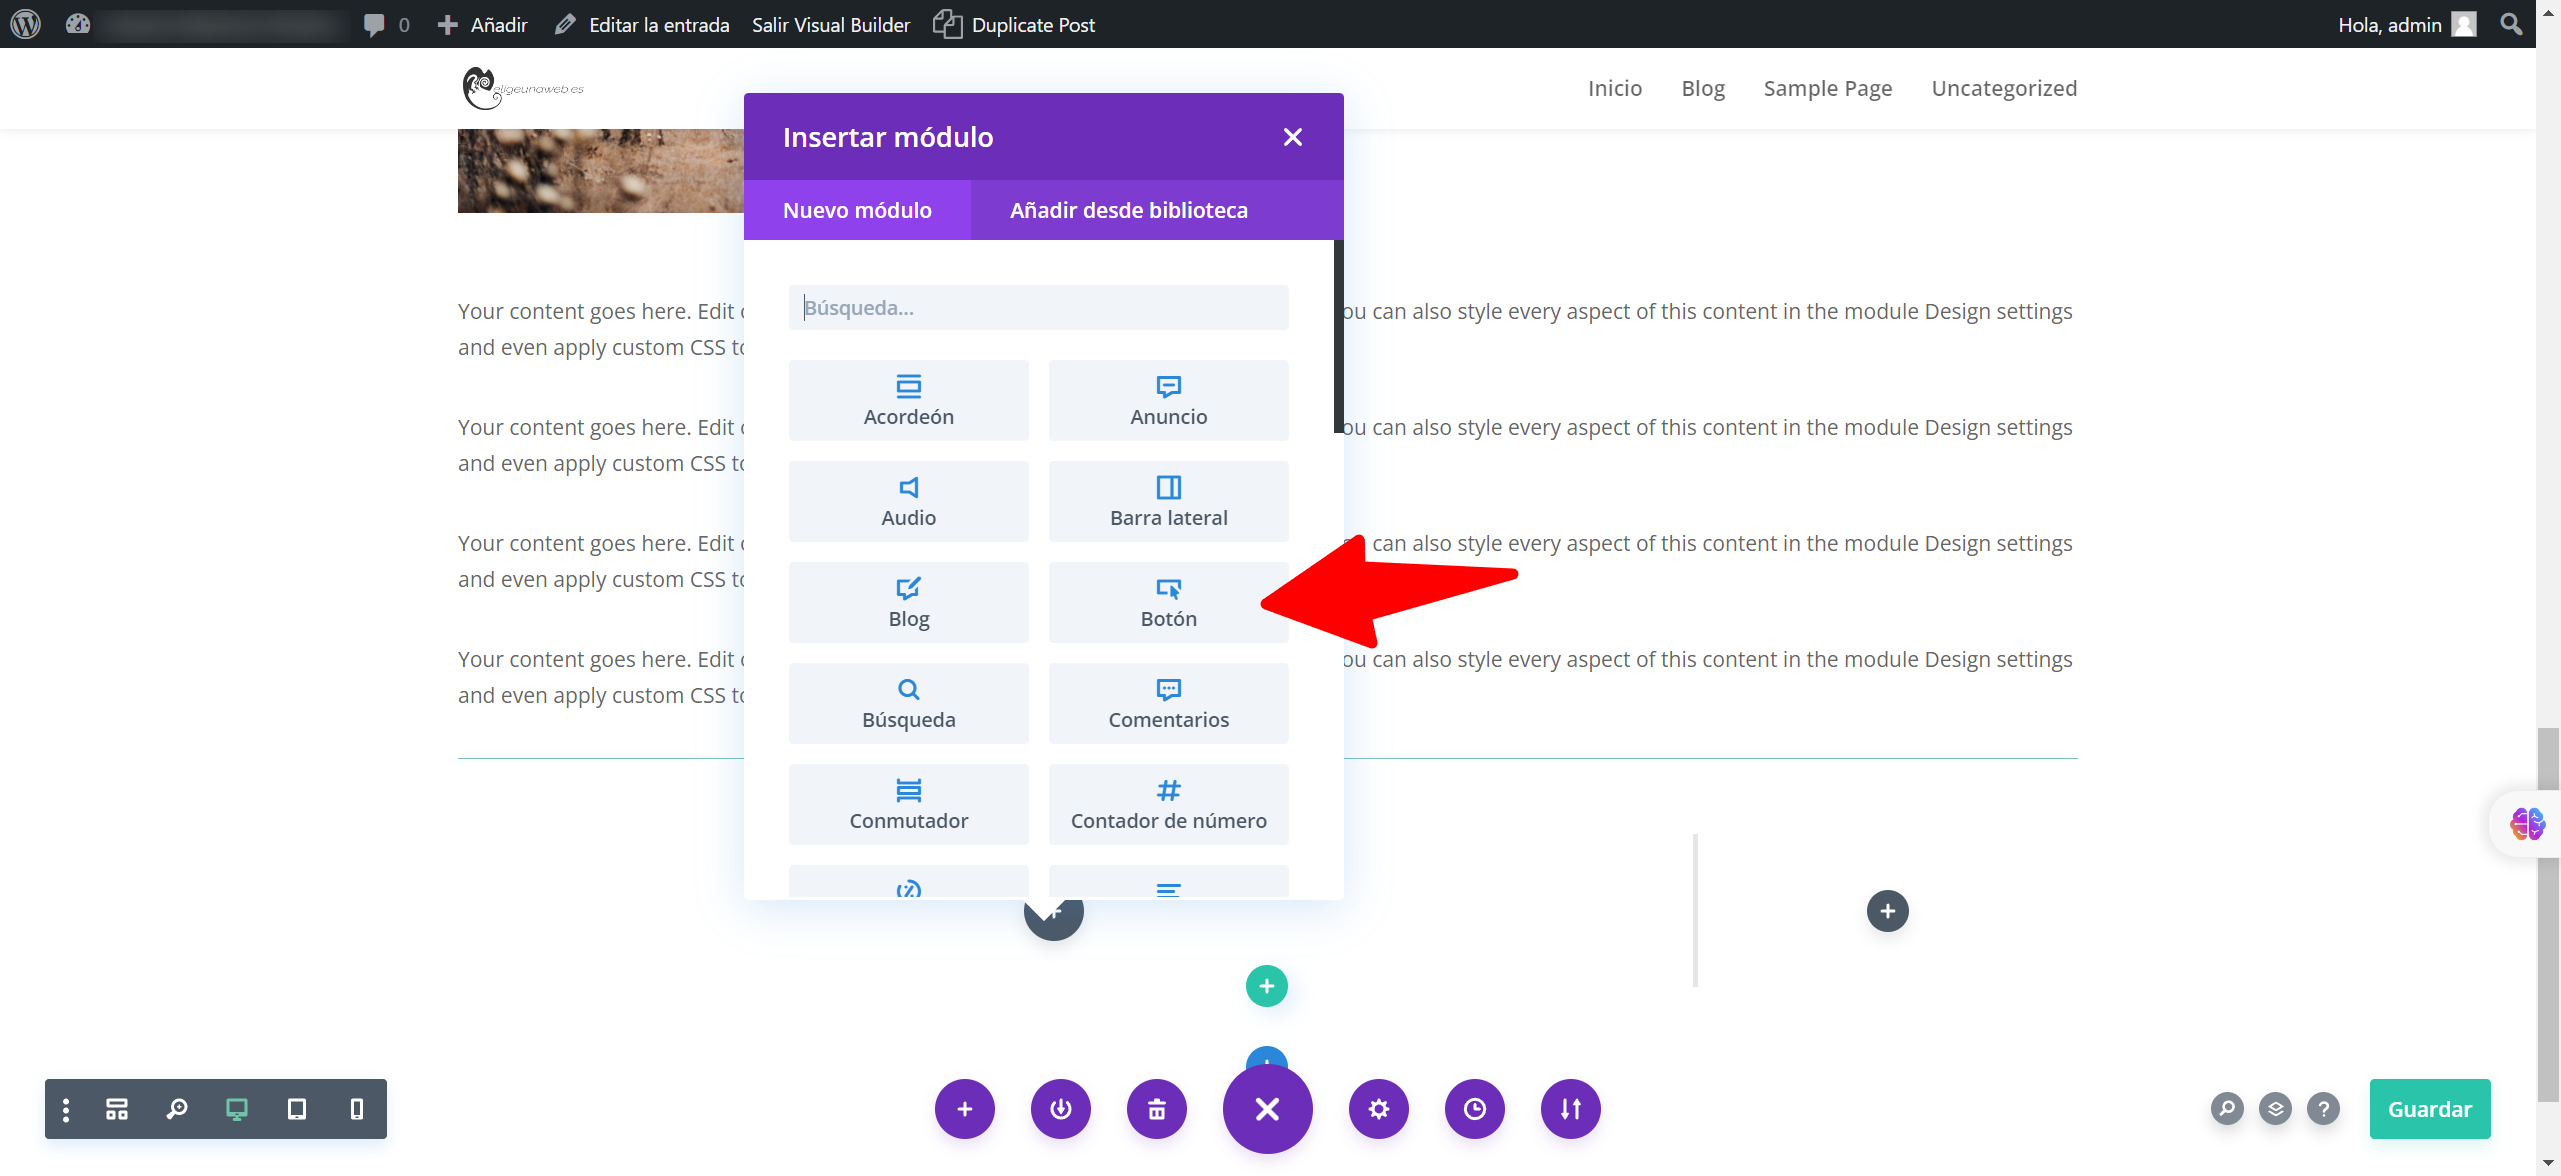Select the Nuevo módulo tab
The width and height of the screenshot is (2561, 1176).
(x=856, y=210)
